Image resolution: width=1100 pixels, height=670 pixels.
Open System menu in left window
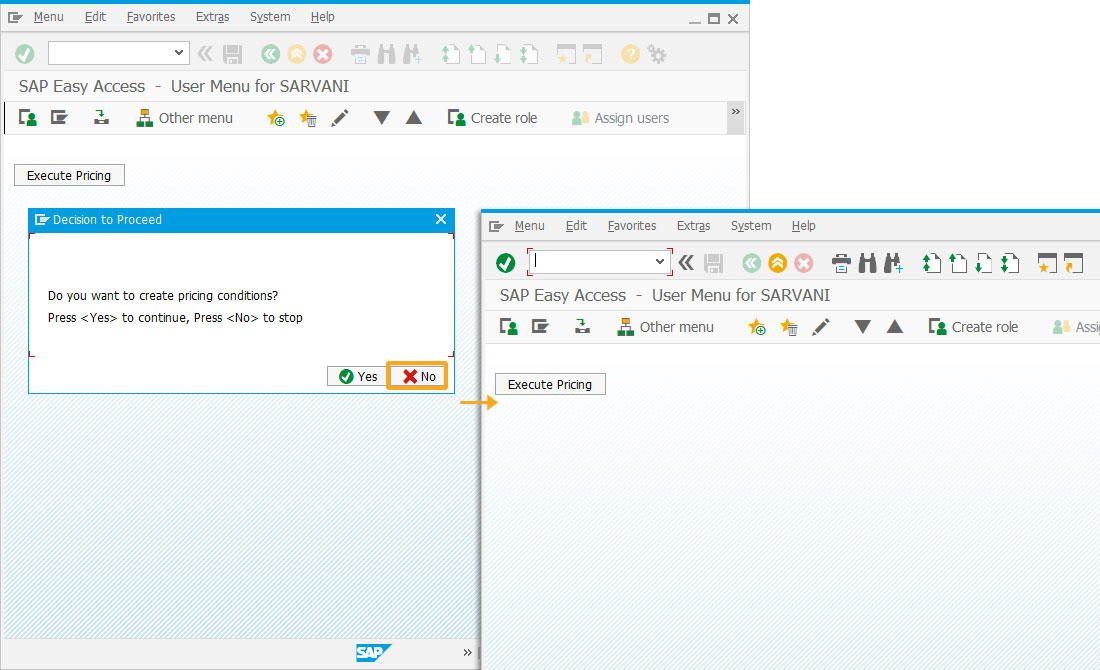(x=270, y=17)
